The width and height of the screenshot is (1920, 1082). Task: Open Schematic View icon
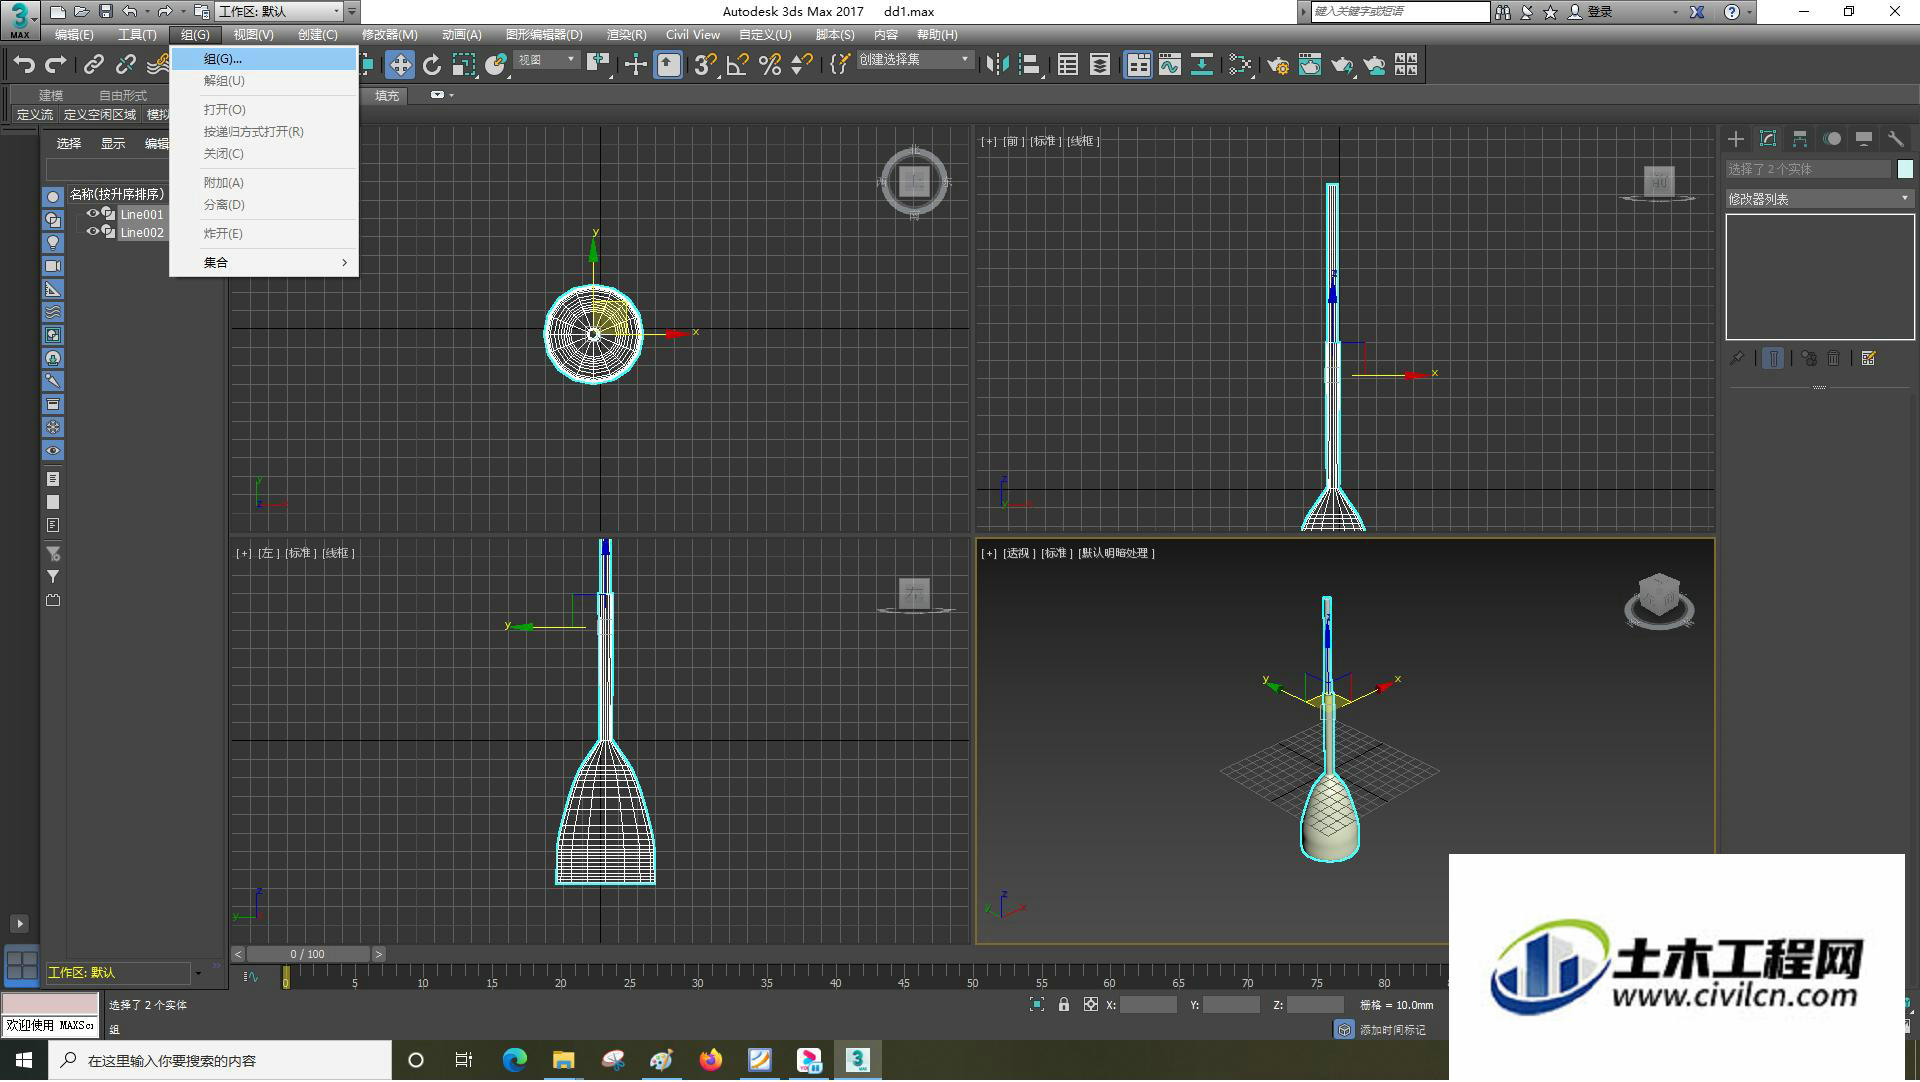pos(1202,65)
